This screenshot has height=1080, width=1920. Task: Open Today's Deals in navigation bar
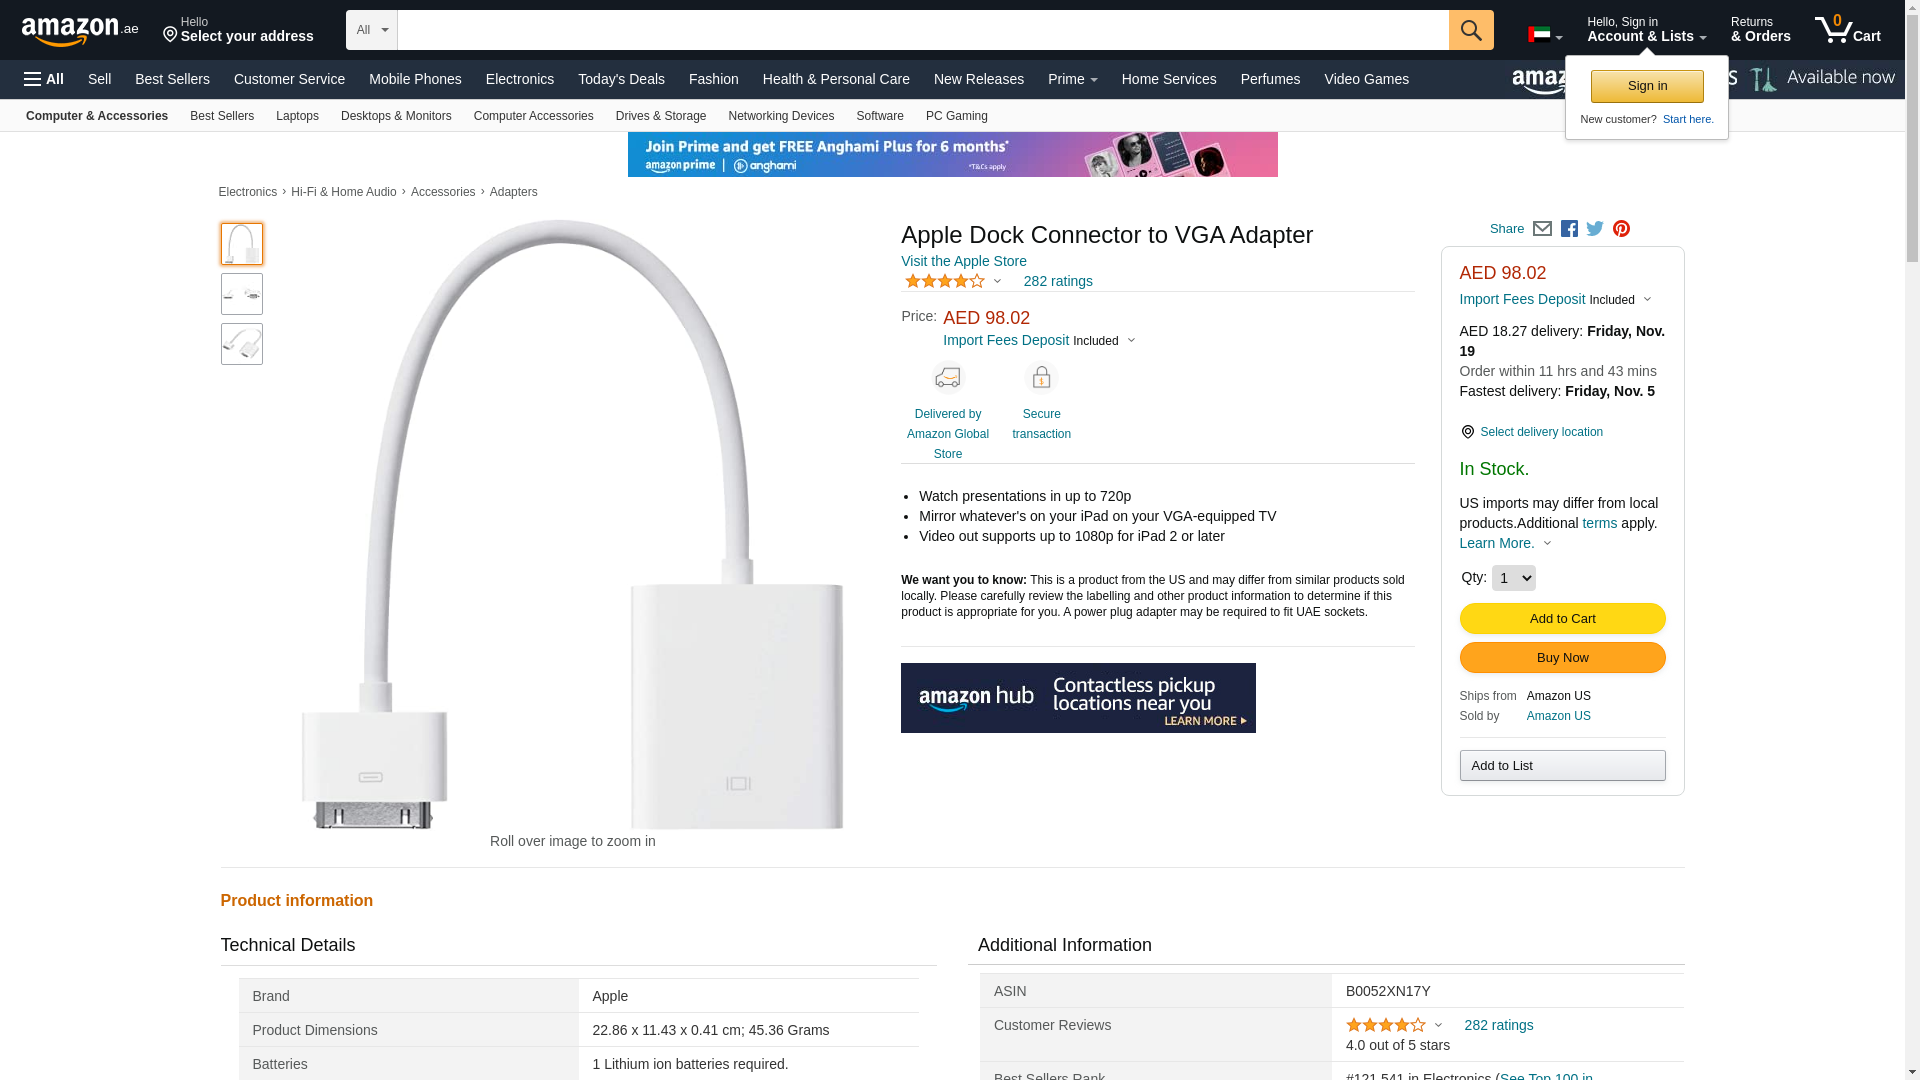[x=621, y=79]
